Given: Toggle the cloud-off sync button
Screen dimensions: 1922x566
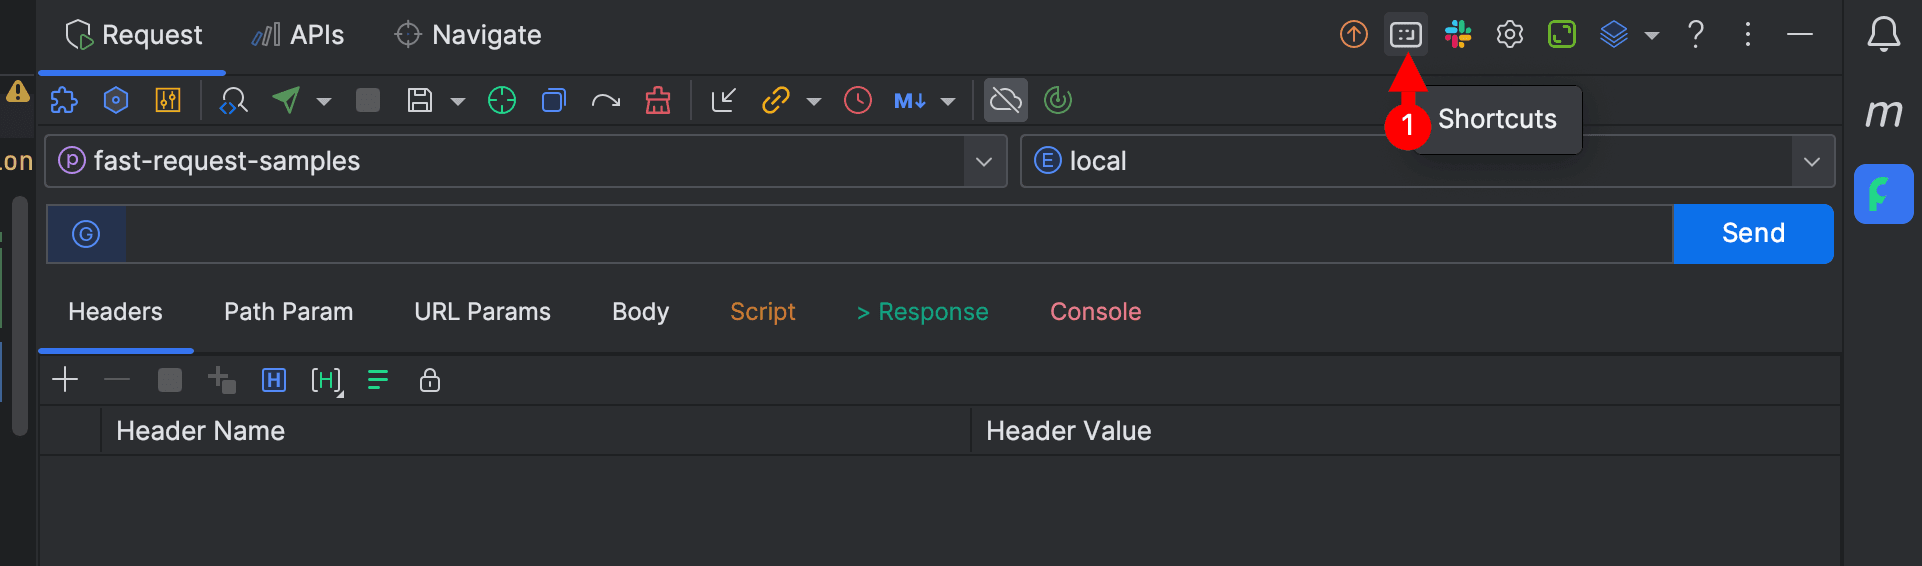Looking at the screenshot, I should (1005, 101).
